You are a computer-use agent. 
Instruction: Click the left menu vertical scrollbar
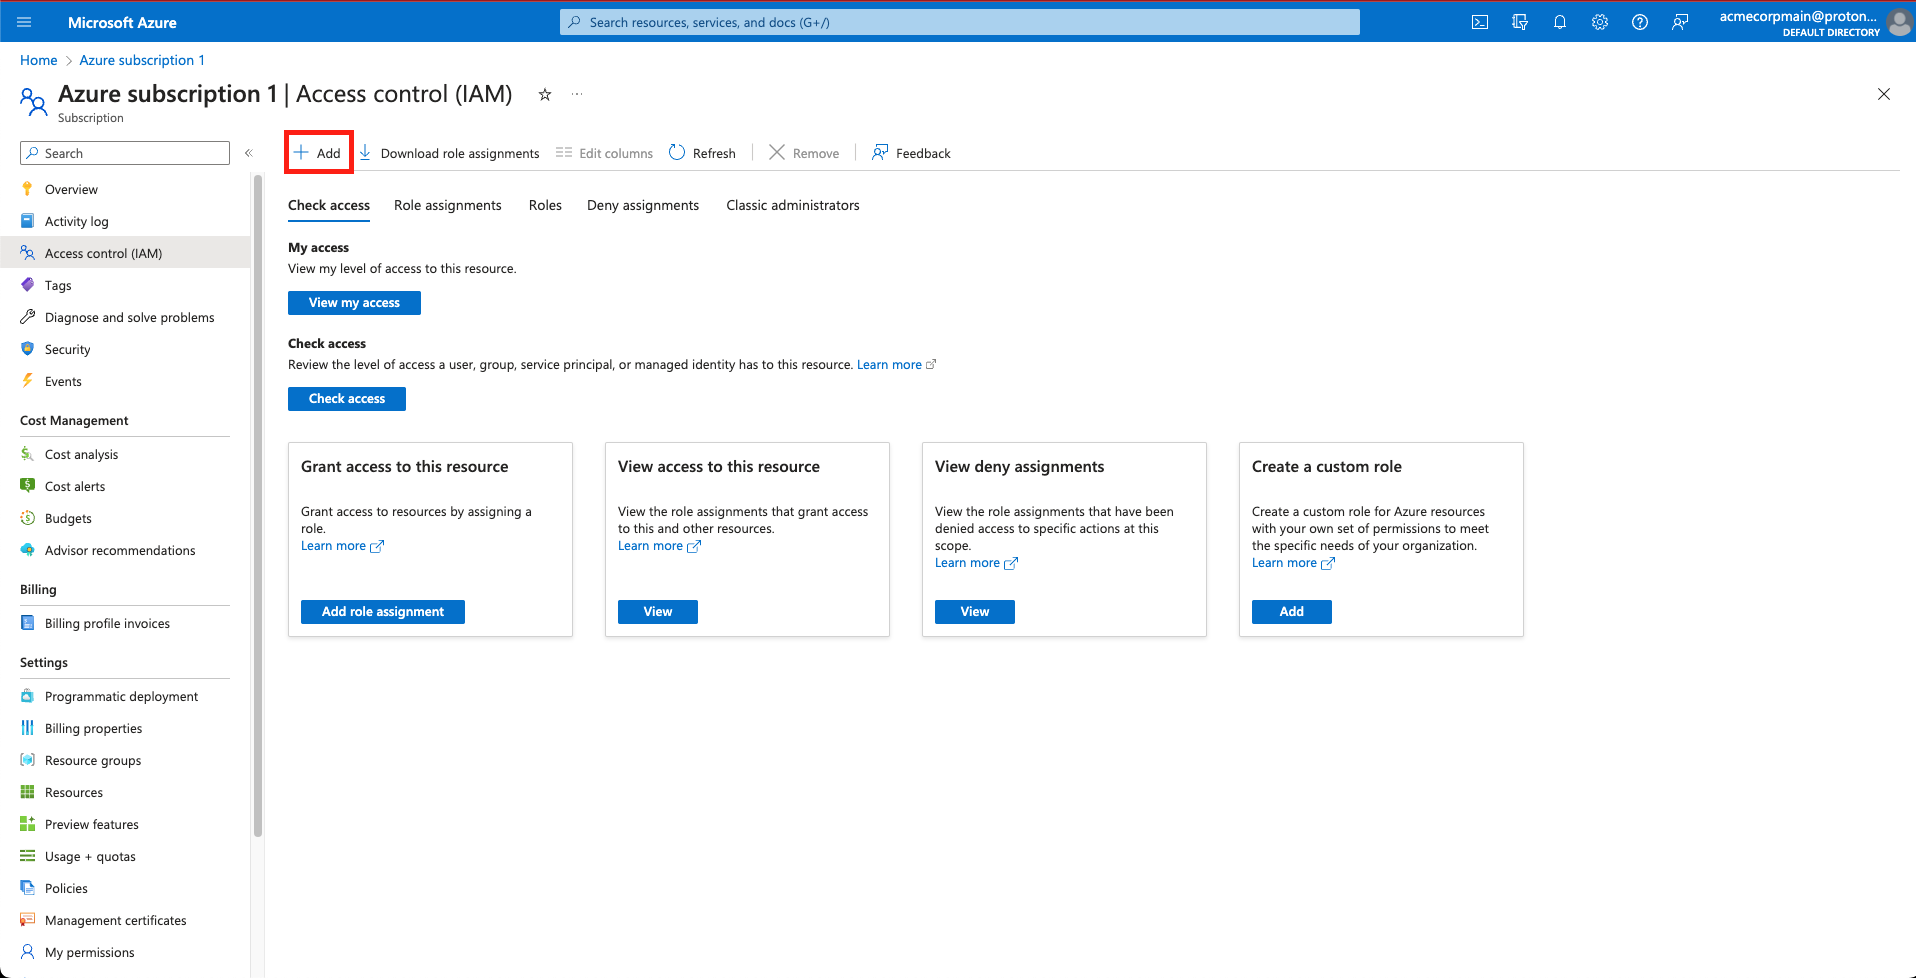pos(258,505)
